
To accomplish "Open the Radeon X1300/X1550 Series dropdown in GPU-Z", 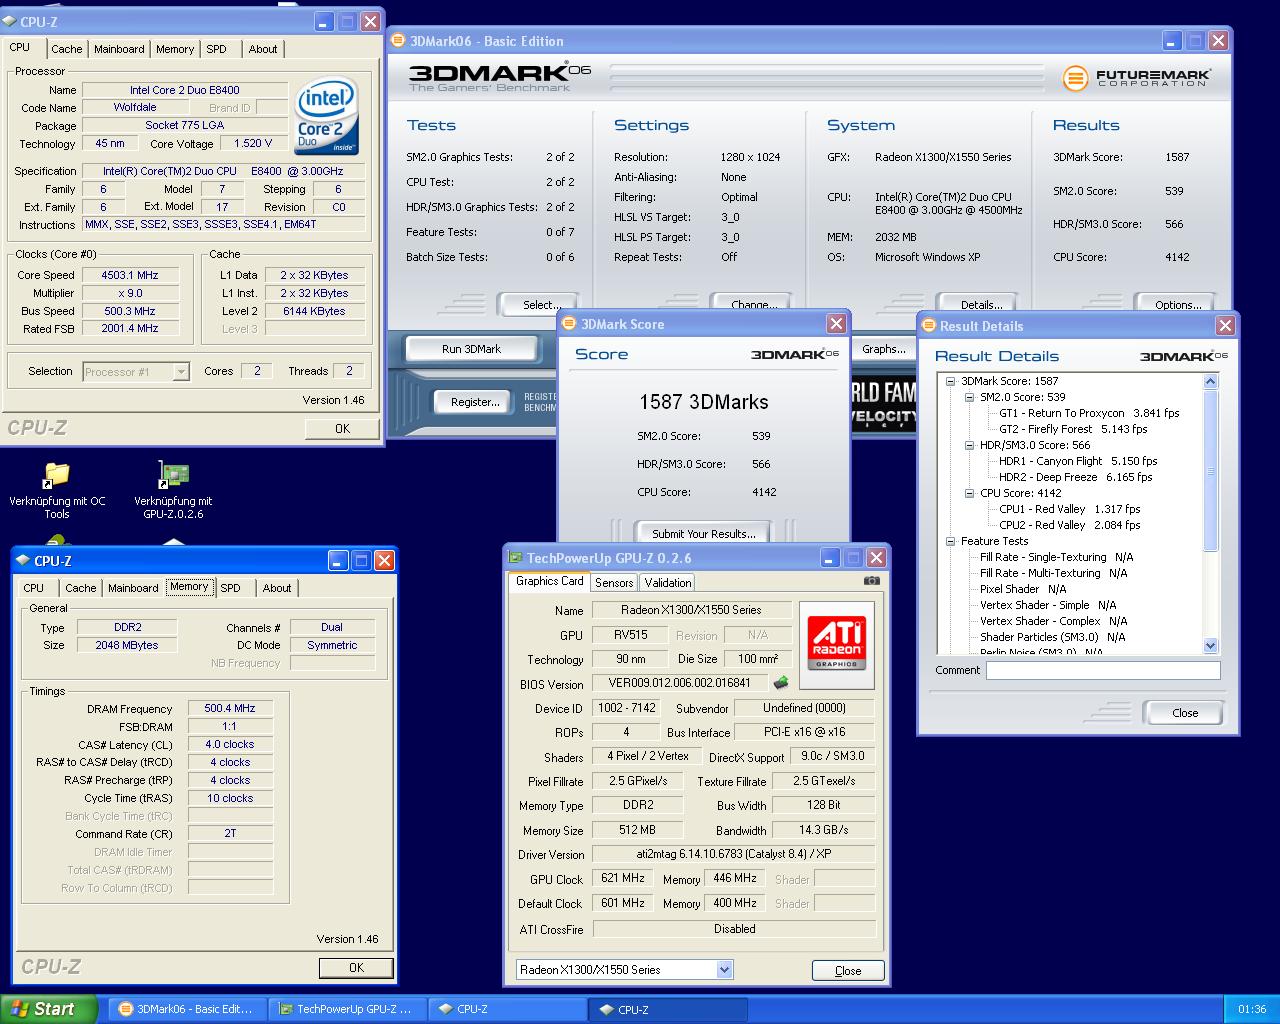I will point(724,969).
